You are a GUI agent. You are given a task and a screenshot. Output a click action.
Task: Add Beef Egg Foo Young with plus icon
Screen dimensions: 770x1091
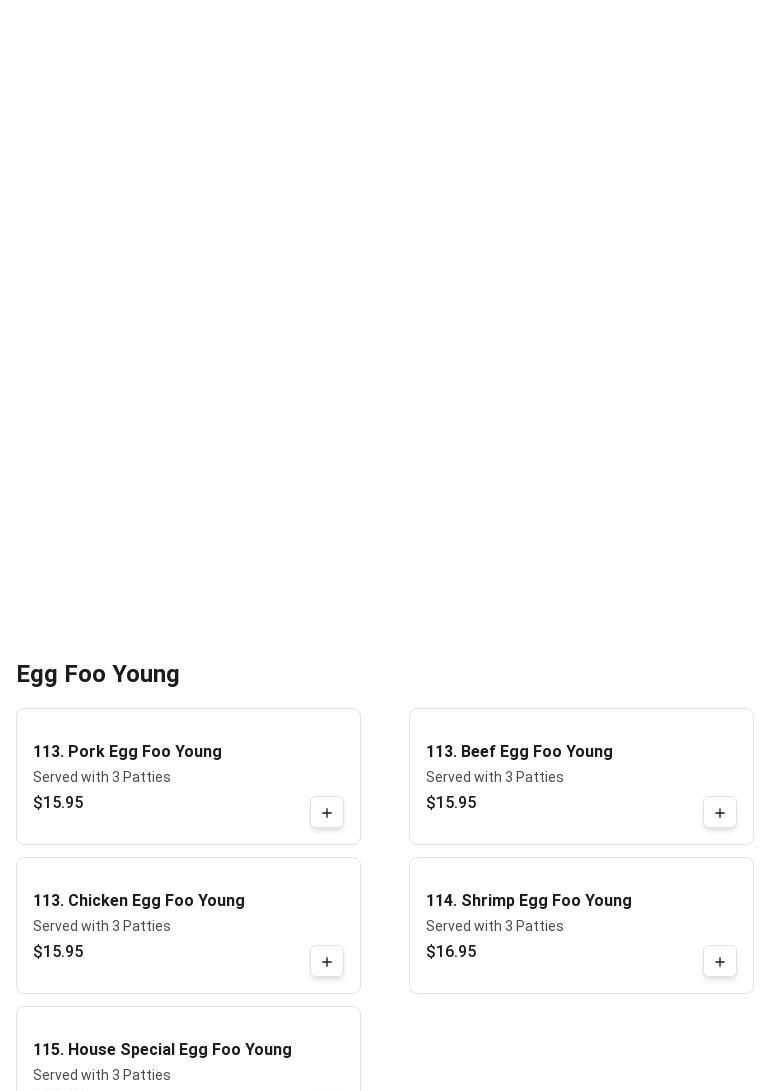pos(720,812)
